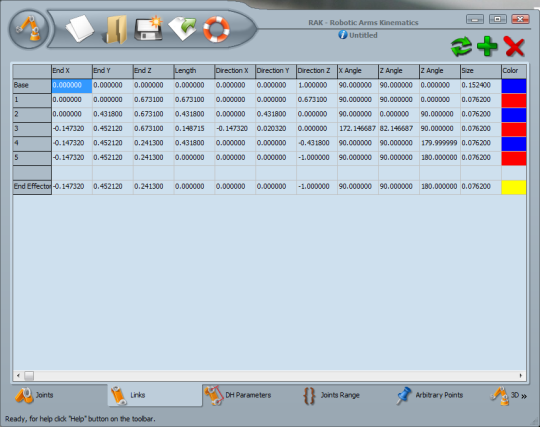
Task: Open Help with the lifebuoy icon
Action: [216, 29]
